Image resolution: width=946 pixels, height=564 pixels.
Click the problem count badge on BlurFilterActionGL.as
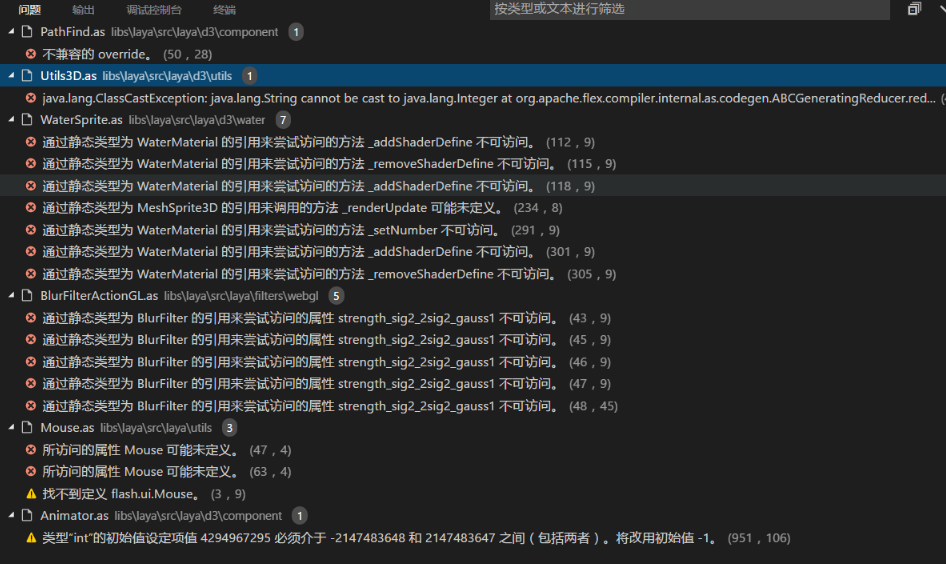(336, 296)
